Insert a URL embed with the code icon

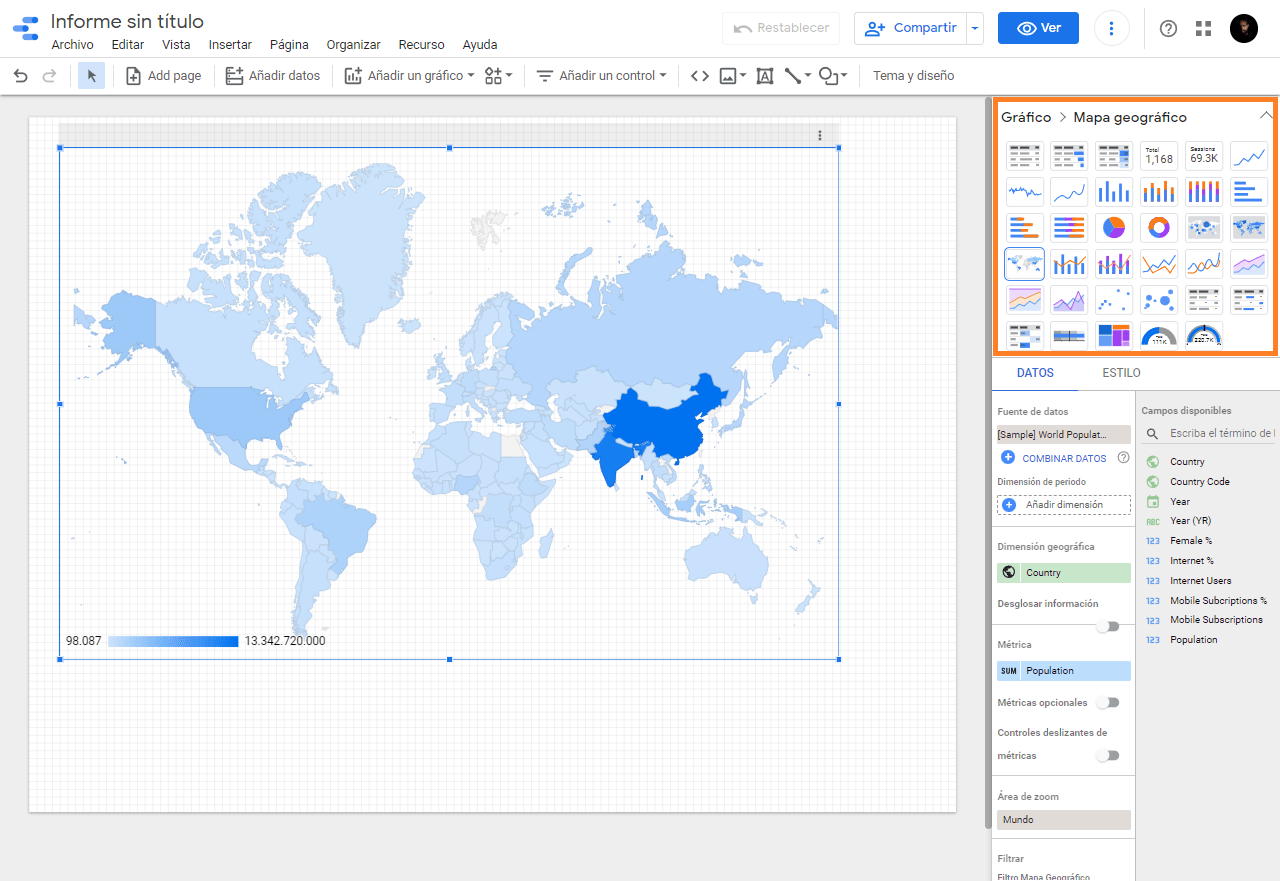(x=700, y=76)
